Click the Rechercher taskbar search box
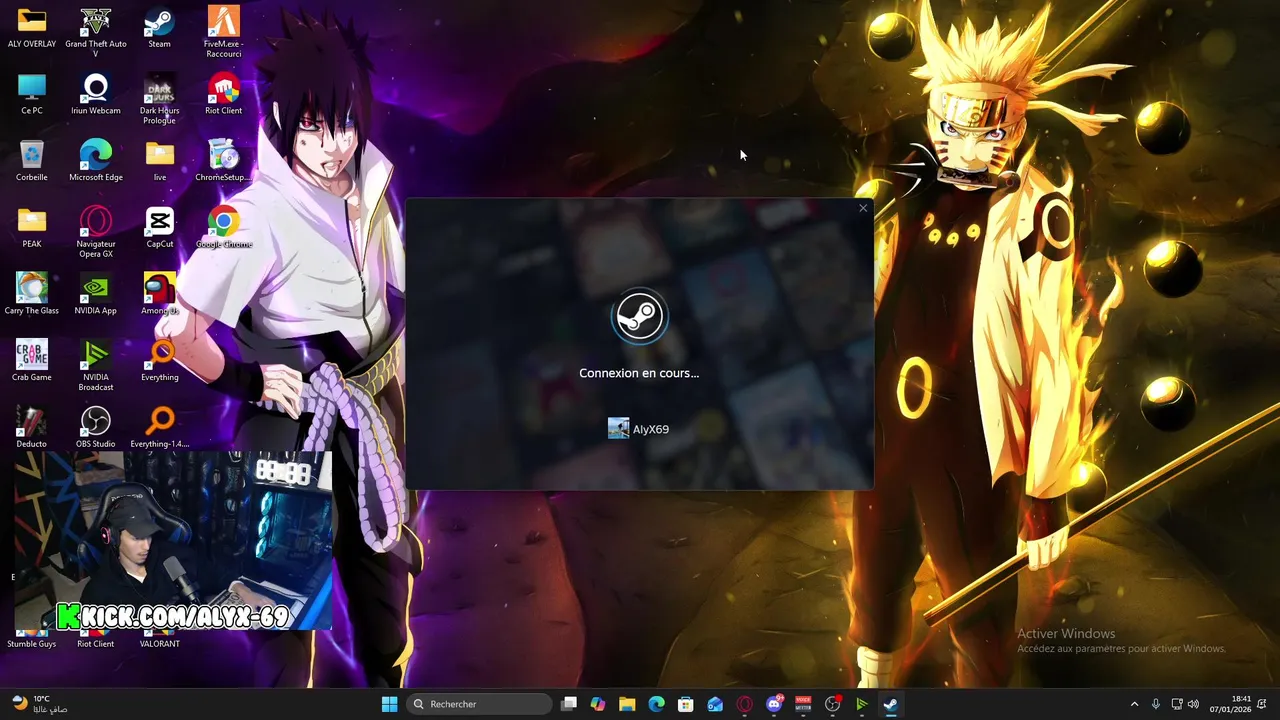Screen dimensions: 1280x720 tap(481, 704)
